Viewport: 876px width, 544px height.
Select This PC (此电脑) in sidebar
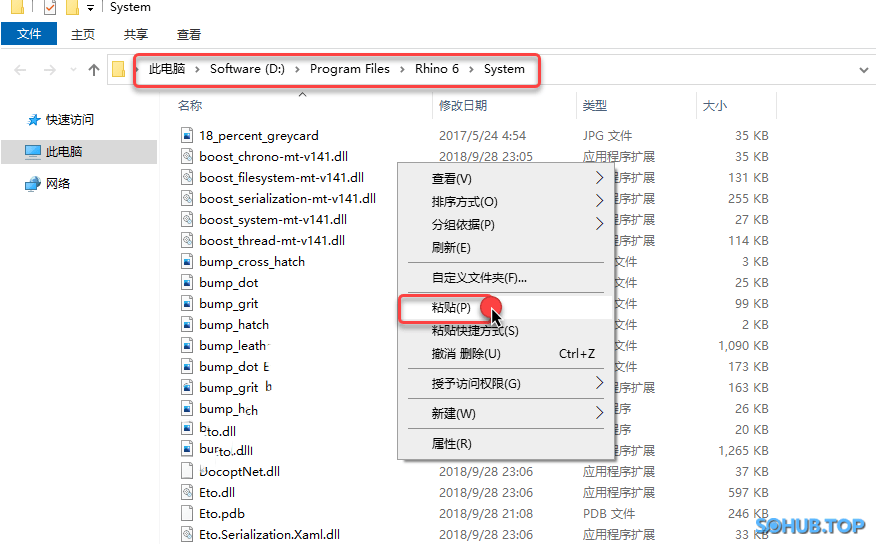(64, 152)
